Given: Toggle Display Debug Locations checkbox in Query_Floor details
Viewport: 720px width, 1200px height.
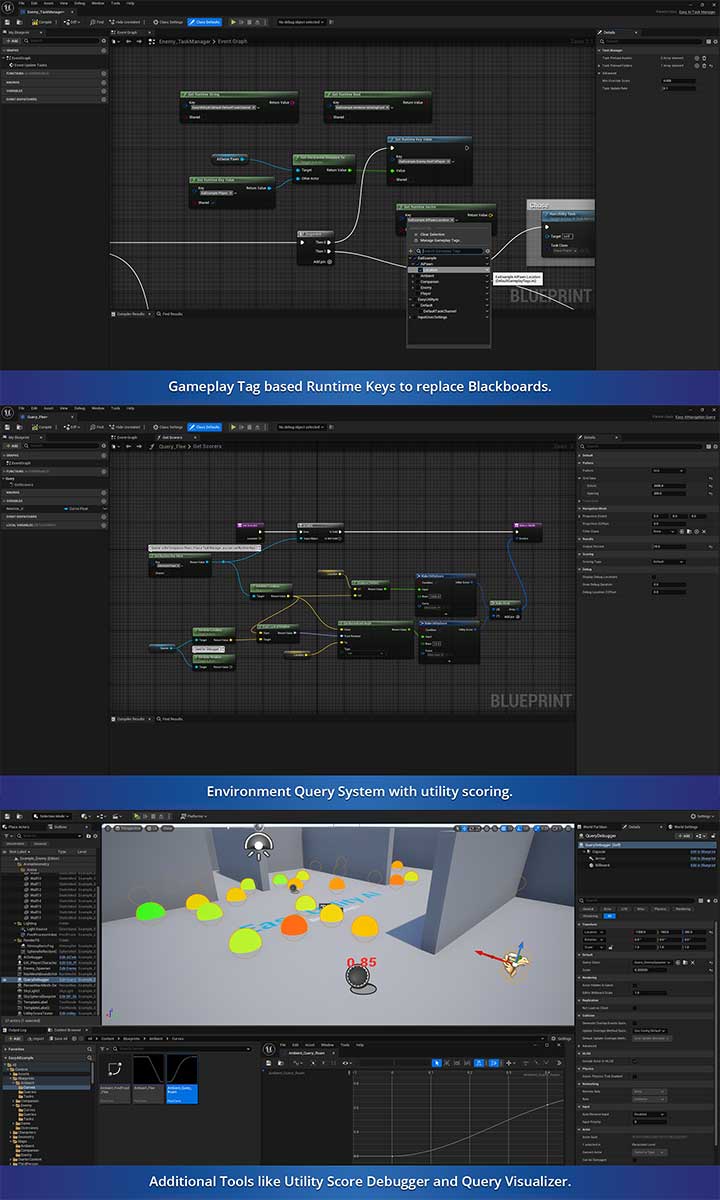Looking at the screenshot, I should click(655, 577).
